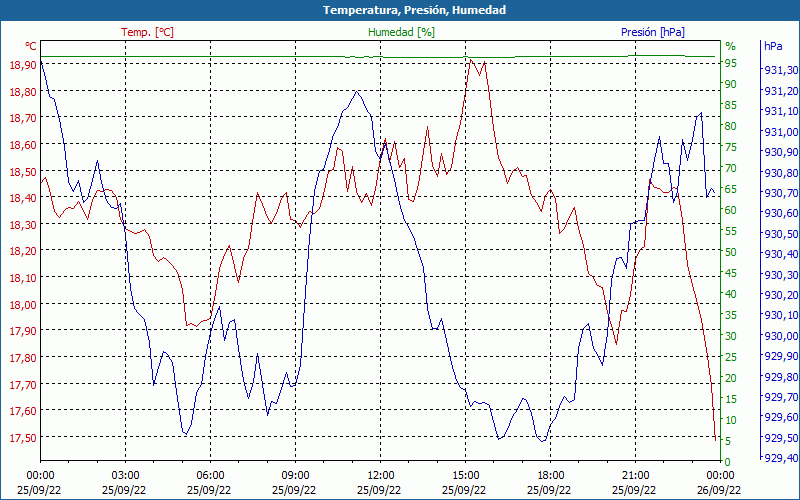
Task: Select the red 'Temp. [°C]' legend label
Action: click(x=147, y=32)
